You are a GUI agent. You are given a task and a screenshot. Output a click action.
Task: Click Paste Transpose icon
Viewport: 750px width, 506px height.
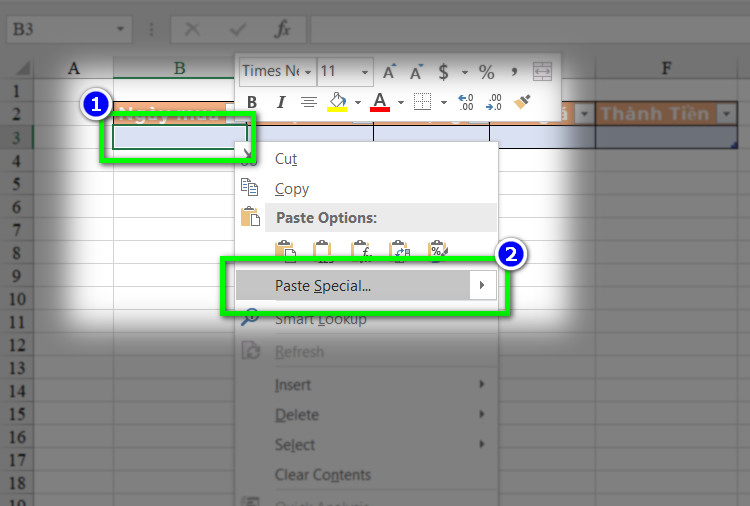tap(399, 251)
